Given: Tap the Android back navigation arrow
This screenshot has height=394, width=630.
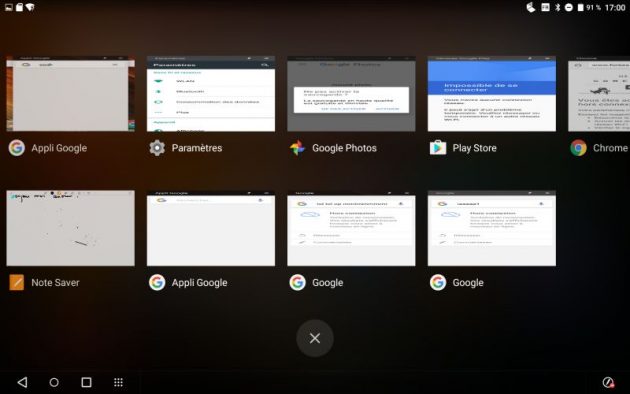Looking at the screenshot, I should click(x=22, y=382).
